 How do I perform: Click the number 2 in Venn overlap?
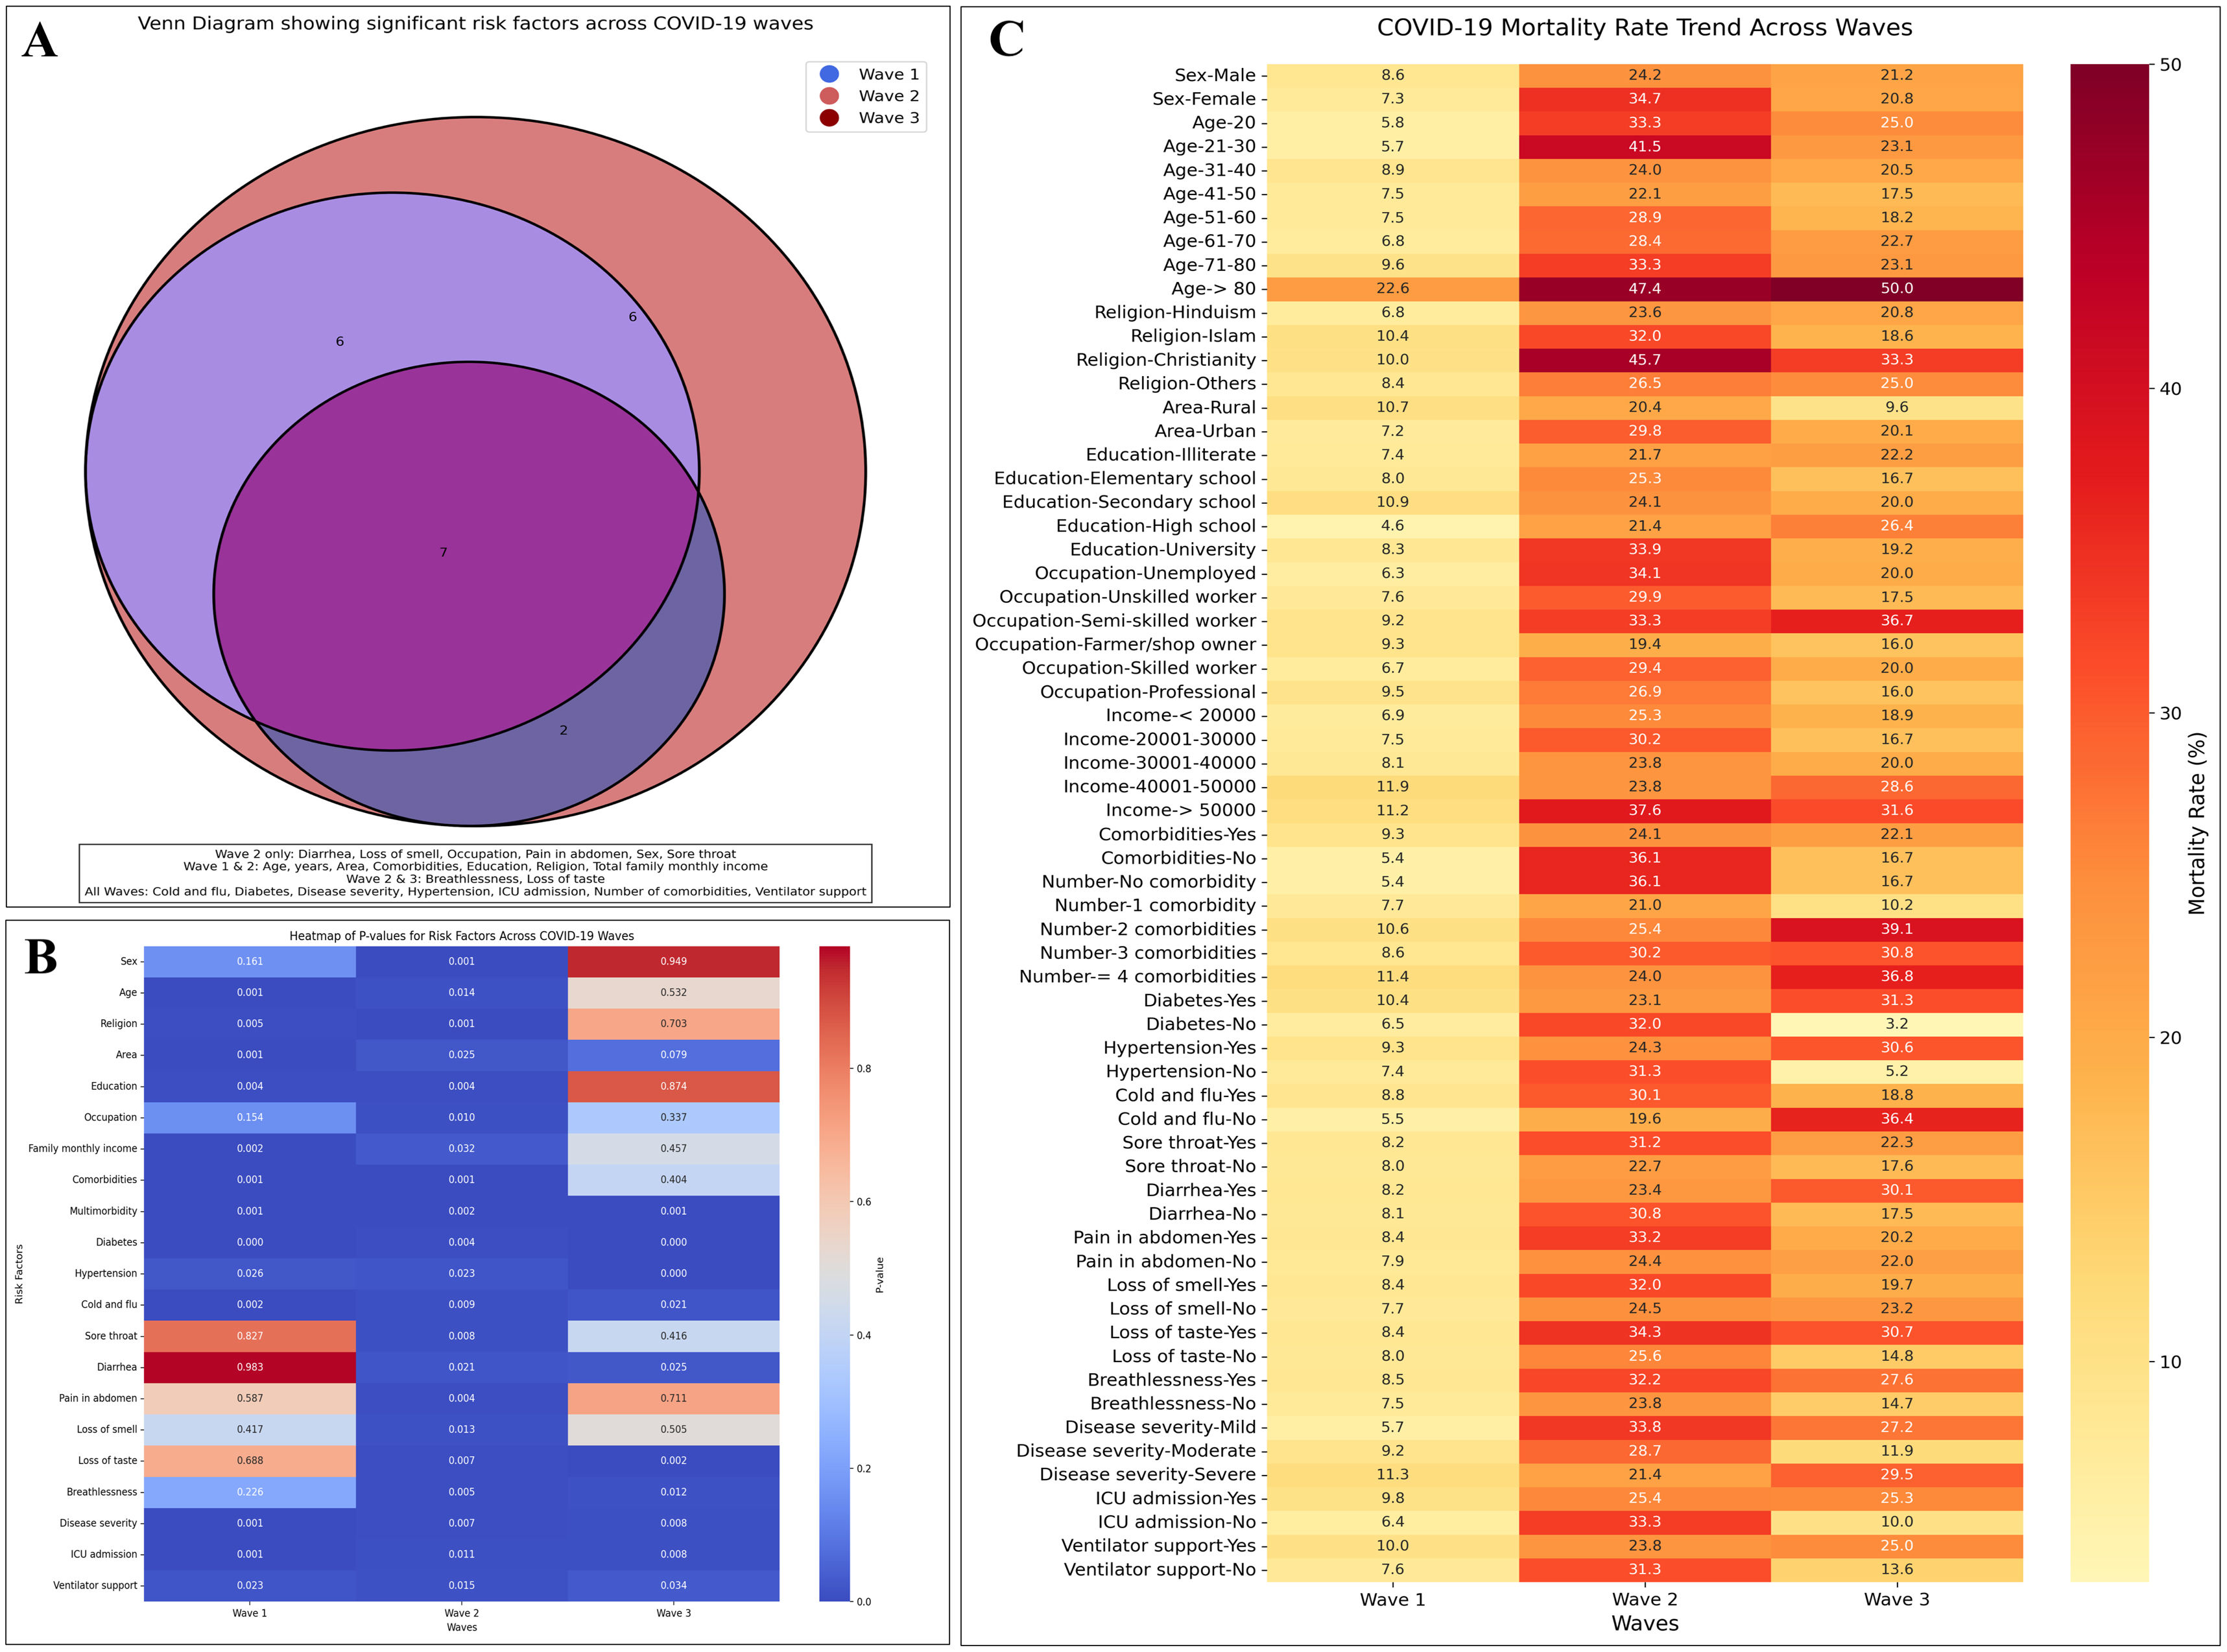(x=563, y=730)
